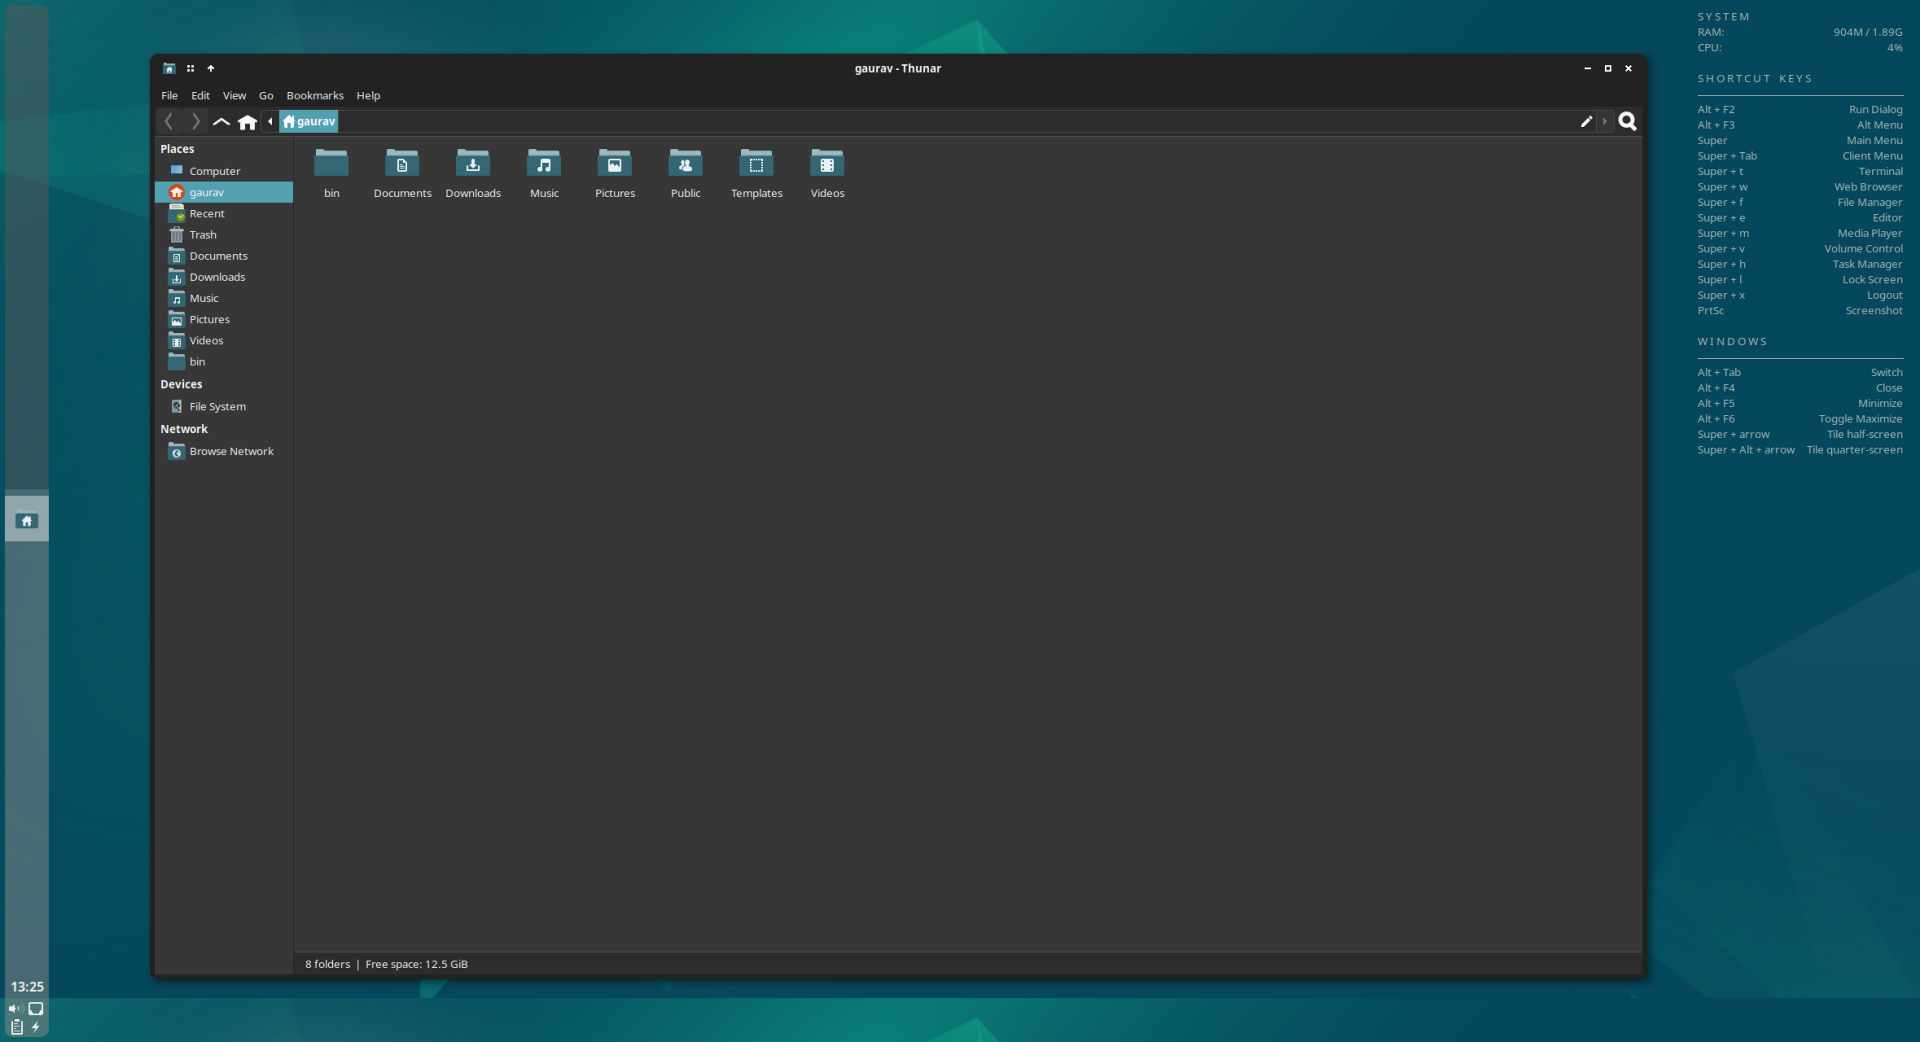Select the Videos folder in the main pane

tap(827, 163)
